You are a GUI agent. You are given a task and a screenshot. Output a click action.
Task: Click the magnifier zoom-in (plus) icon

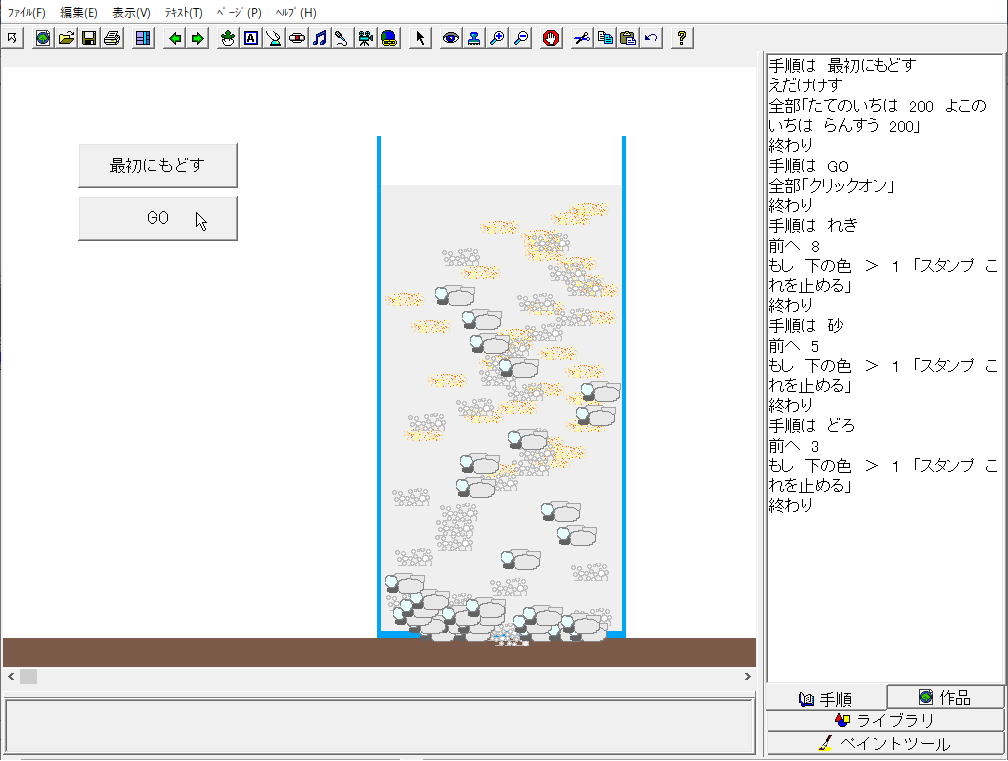point(497,38)
